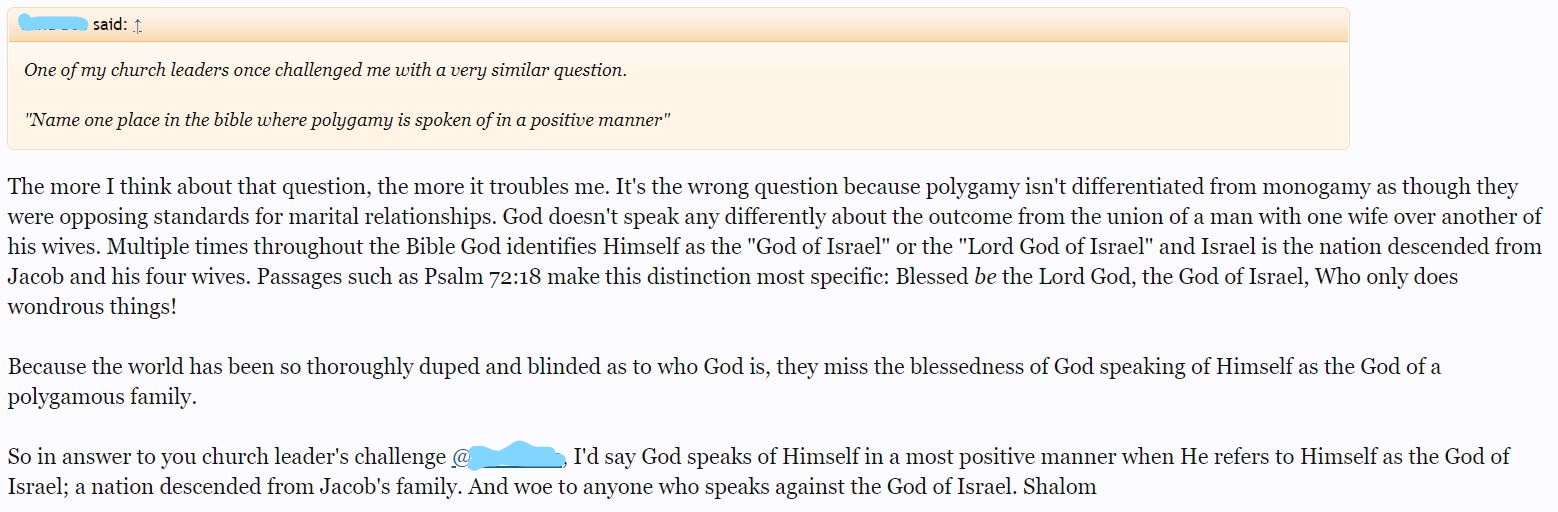Click the redacted @mention user link
This screenshot has width=1558, height=512.
pyautogui.click(x=510, y=458)
